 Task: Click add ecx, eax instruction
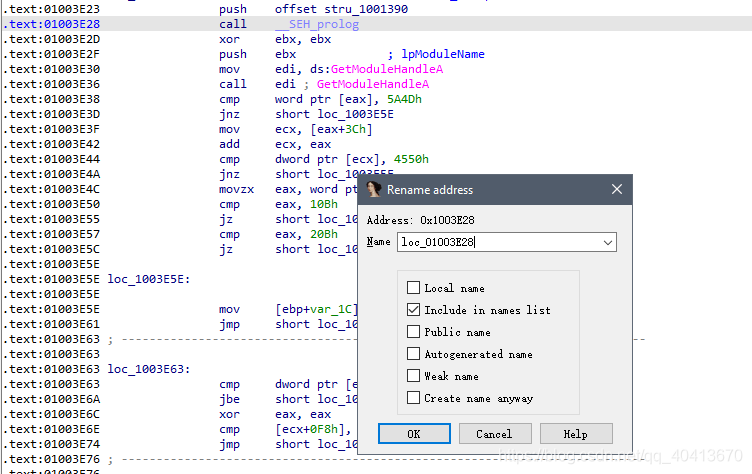pos(275,144)
